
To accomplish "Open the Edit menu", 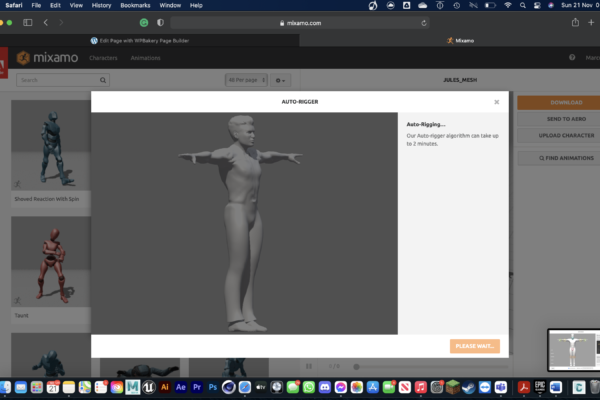I will click(55, 5).
